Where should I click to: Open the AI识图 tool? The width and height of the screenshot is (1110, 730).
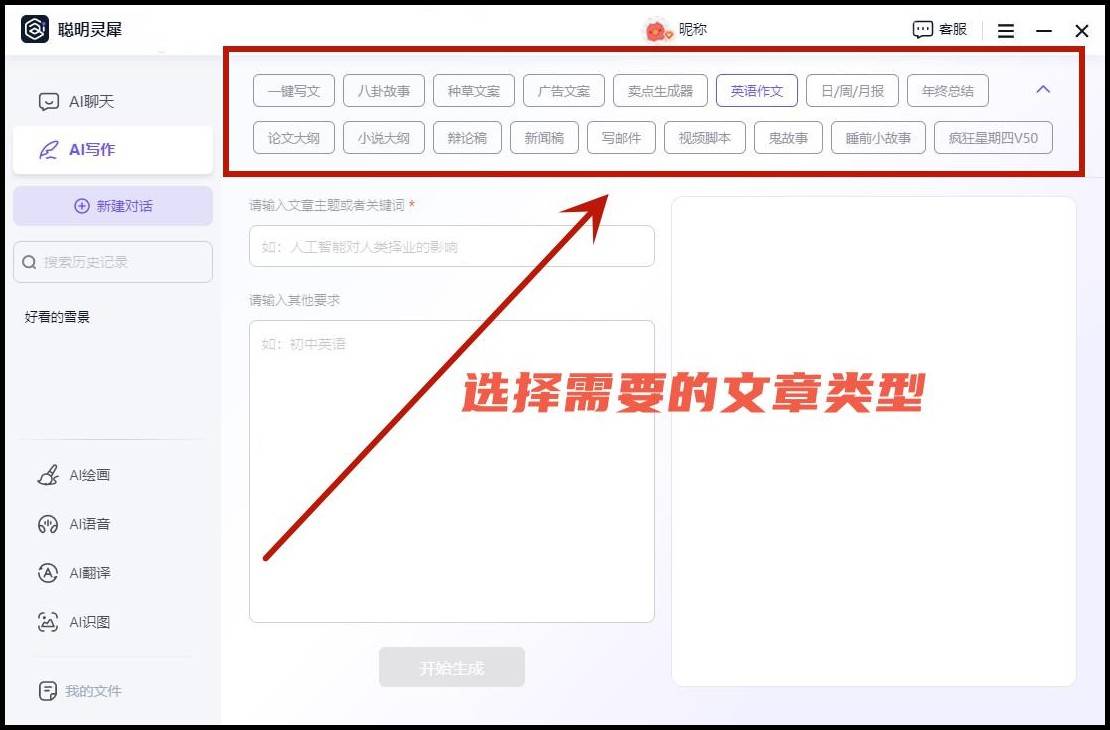click(x=74, y=622)
